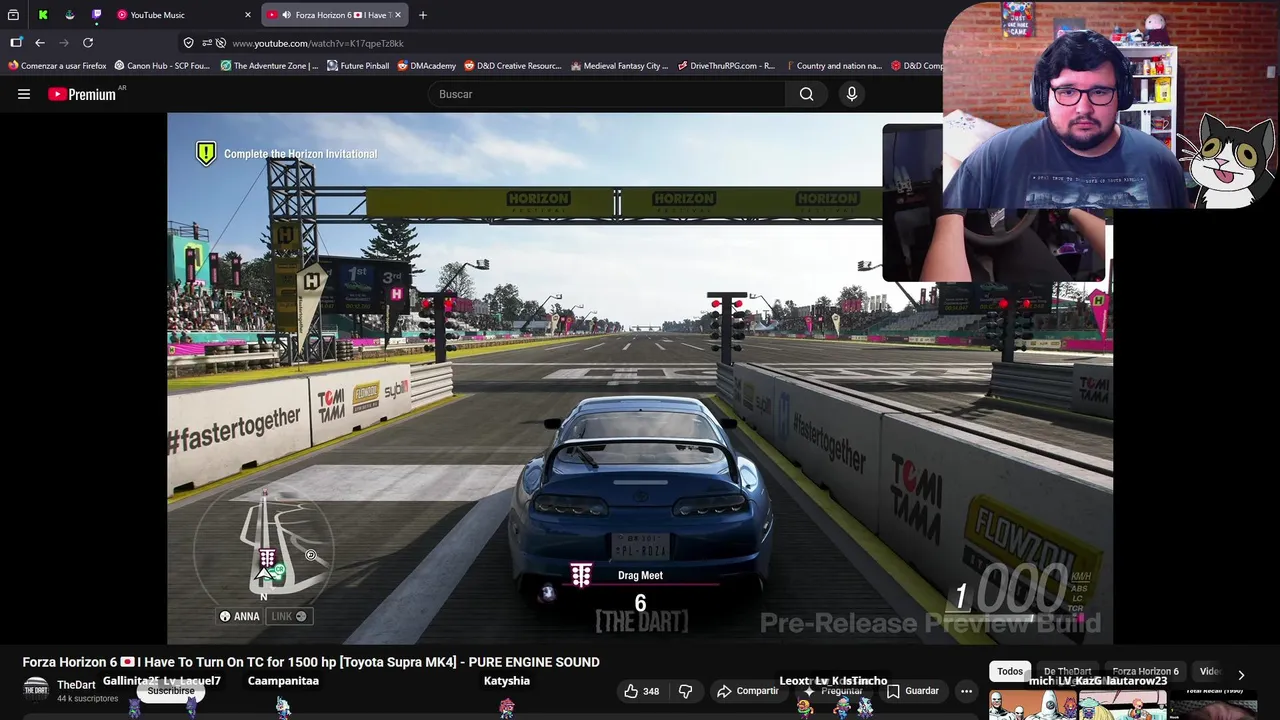Switch to the Twitch pinned tab
This screenshot has width=1280, height=720.
[97, 15]
